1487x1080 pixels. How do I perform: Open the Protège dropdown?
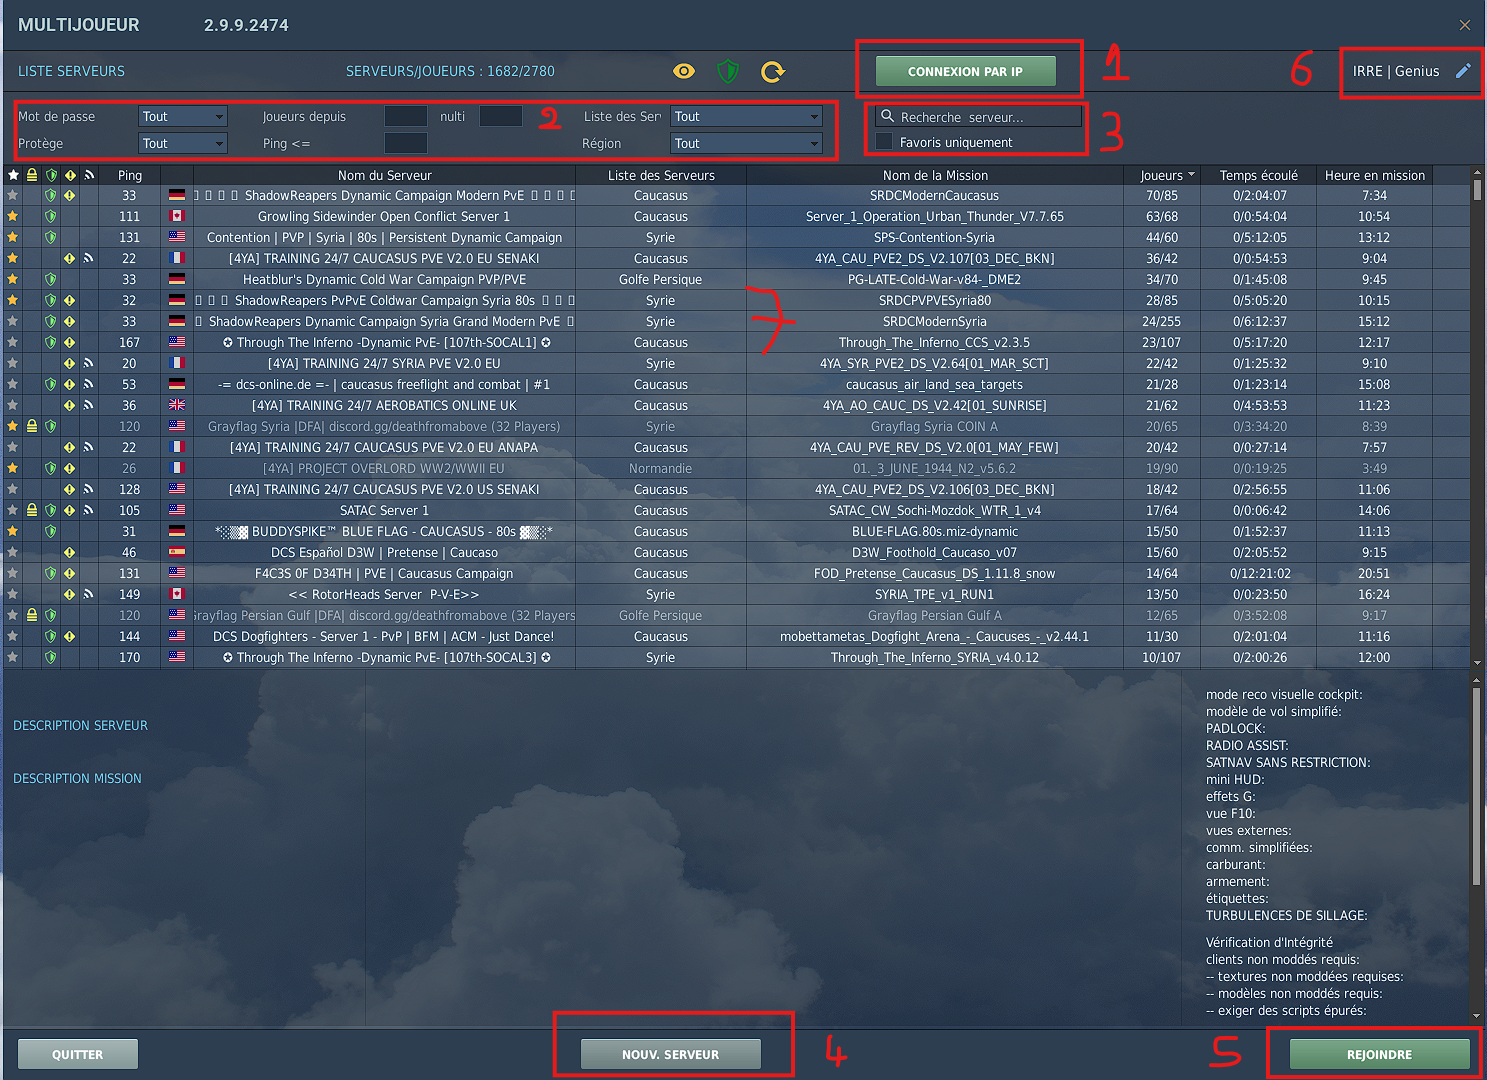tap(183, 143)
